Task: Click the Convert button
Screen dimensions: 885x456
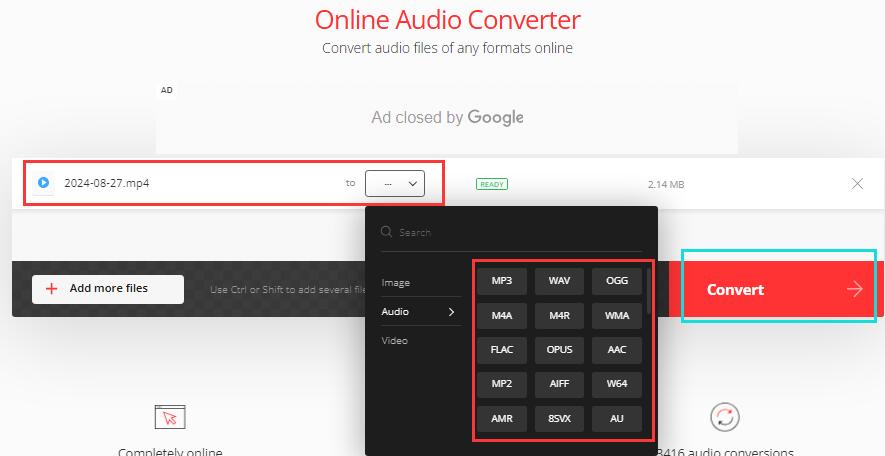Action: (x=776, y=289)
